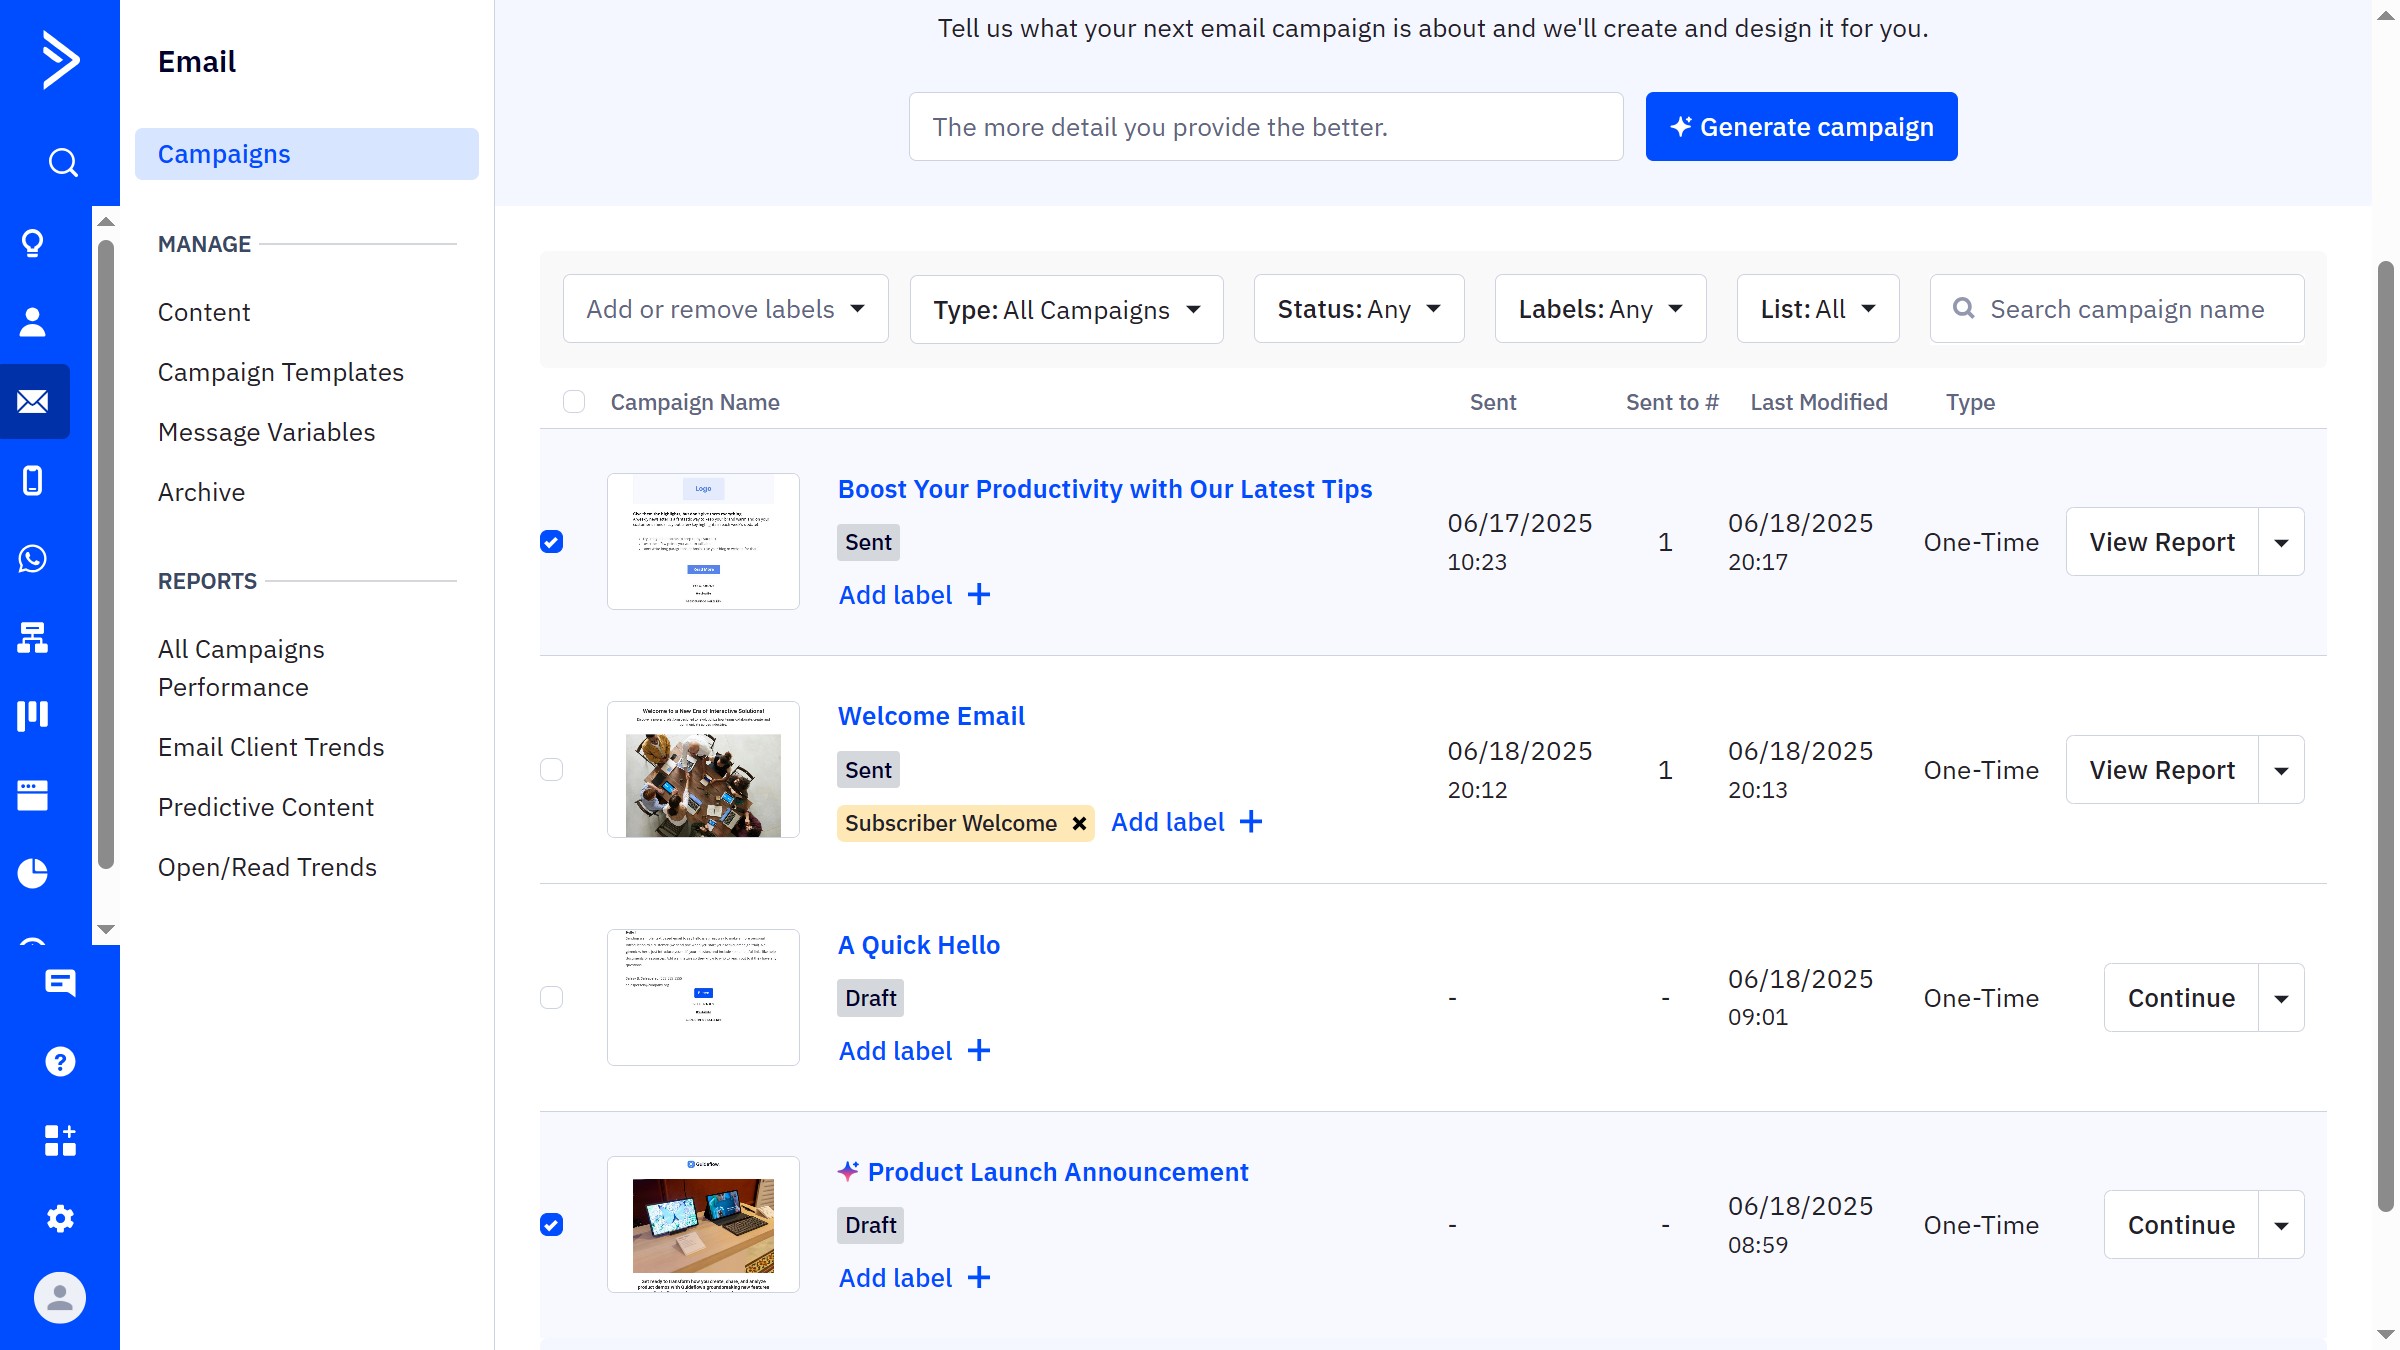Click the Help question mark icon
The height and width of the screenshot is (1350, 2400).
pyautogui.click(x=60, y=1062)
